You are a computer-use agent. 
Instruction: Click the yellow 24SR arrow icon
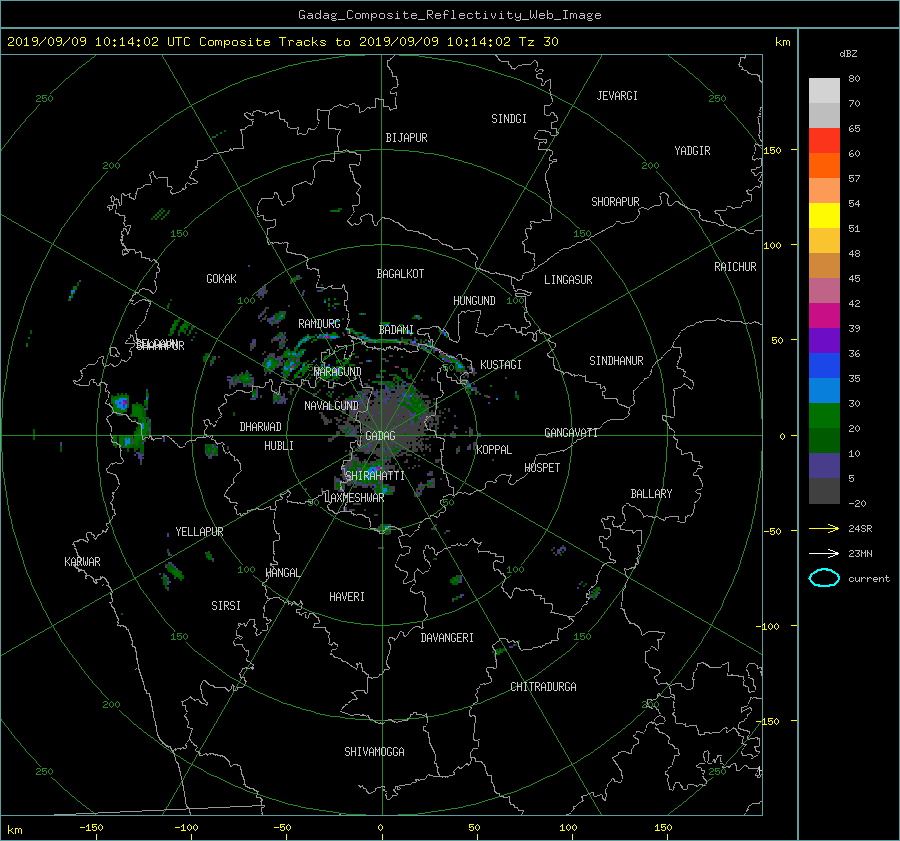824,528
